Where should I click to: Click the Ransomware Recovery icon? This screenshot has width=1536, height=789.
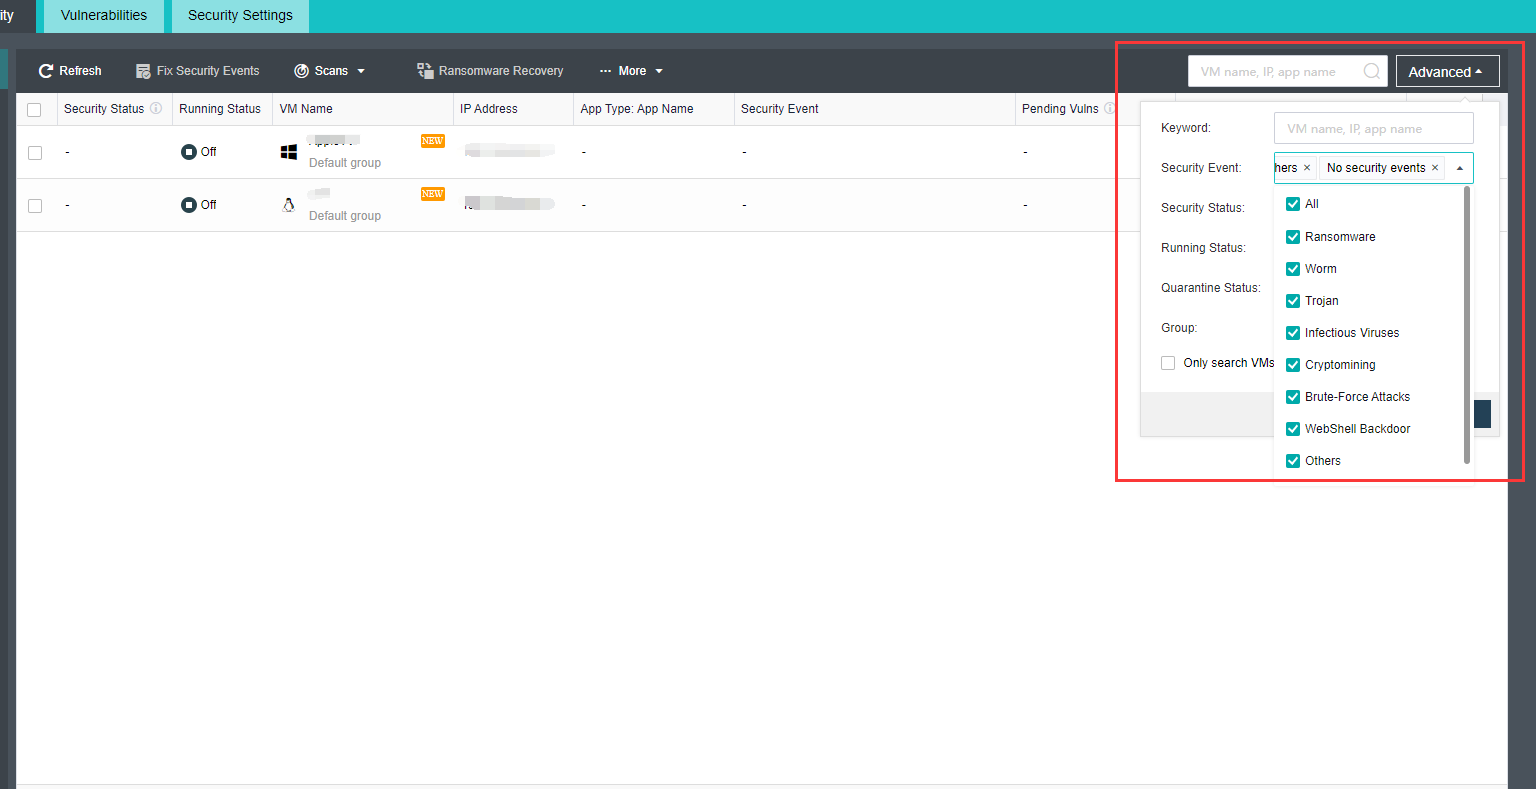[x=425, y=71]
